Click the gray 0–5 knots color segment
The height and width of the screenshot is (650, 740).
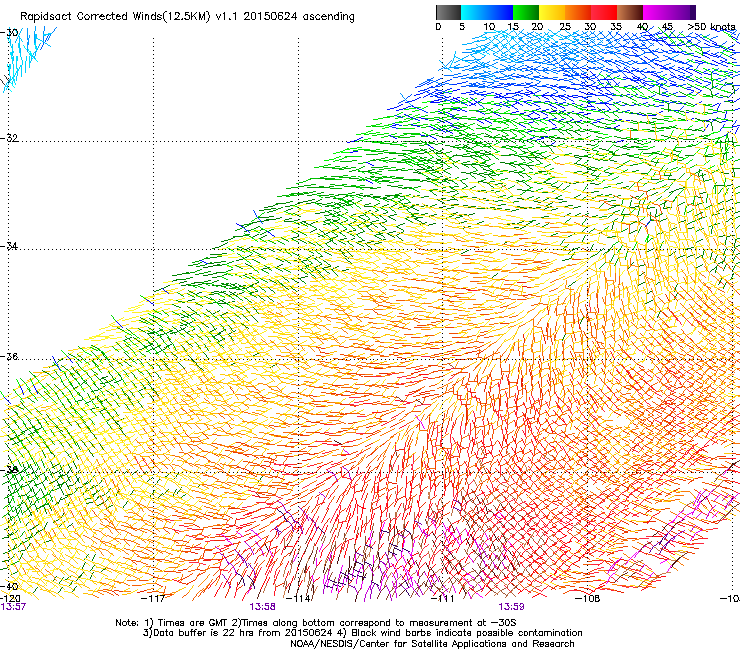[448, 12]
